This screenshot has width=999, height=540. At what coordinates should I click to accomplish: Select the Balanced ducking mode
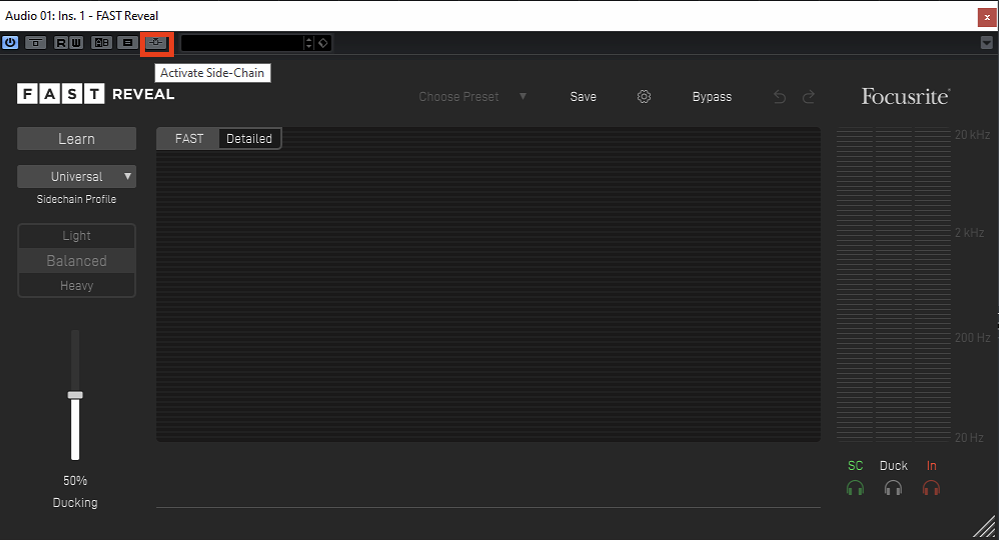[76, 260]
